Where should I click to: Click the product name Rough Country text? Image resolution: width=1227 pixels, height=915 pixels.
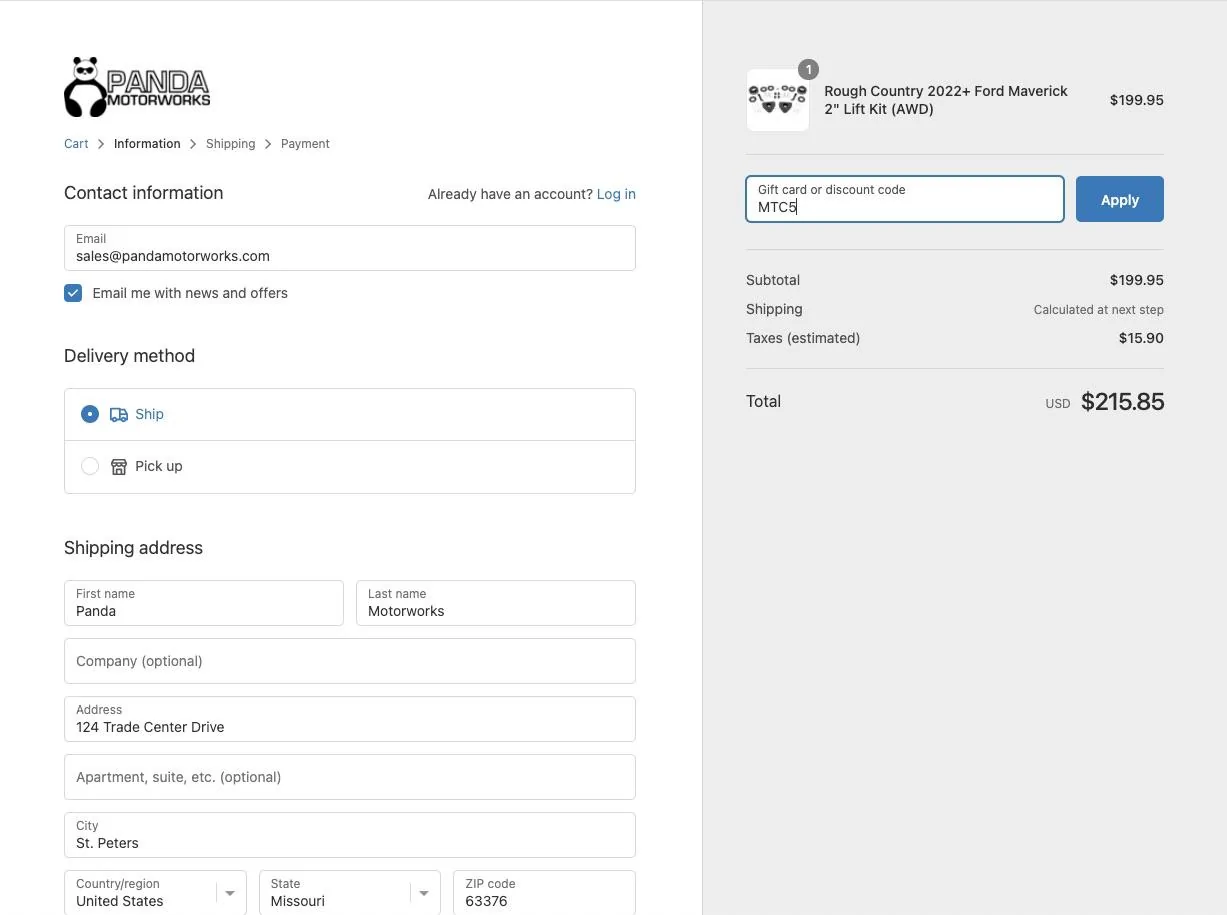pos(946,100)
